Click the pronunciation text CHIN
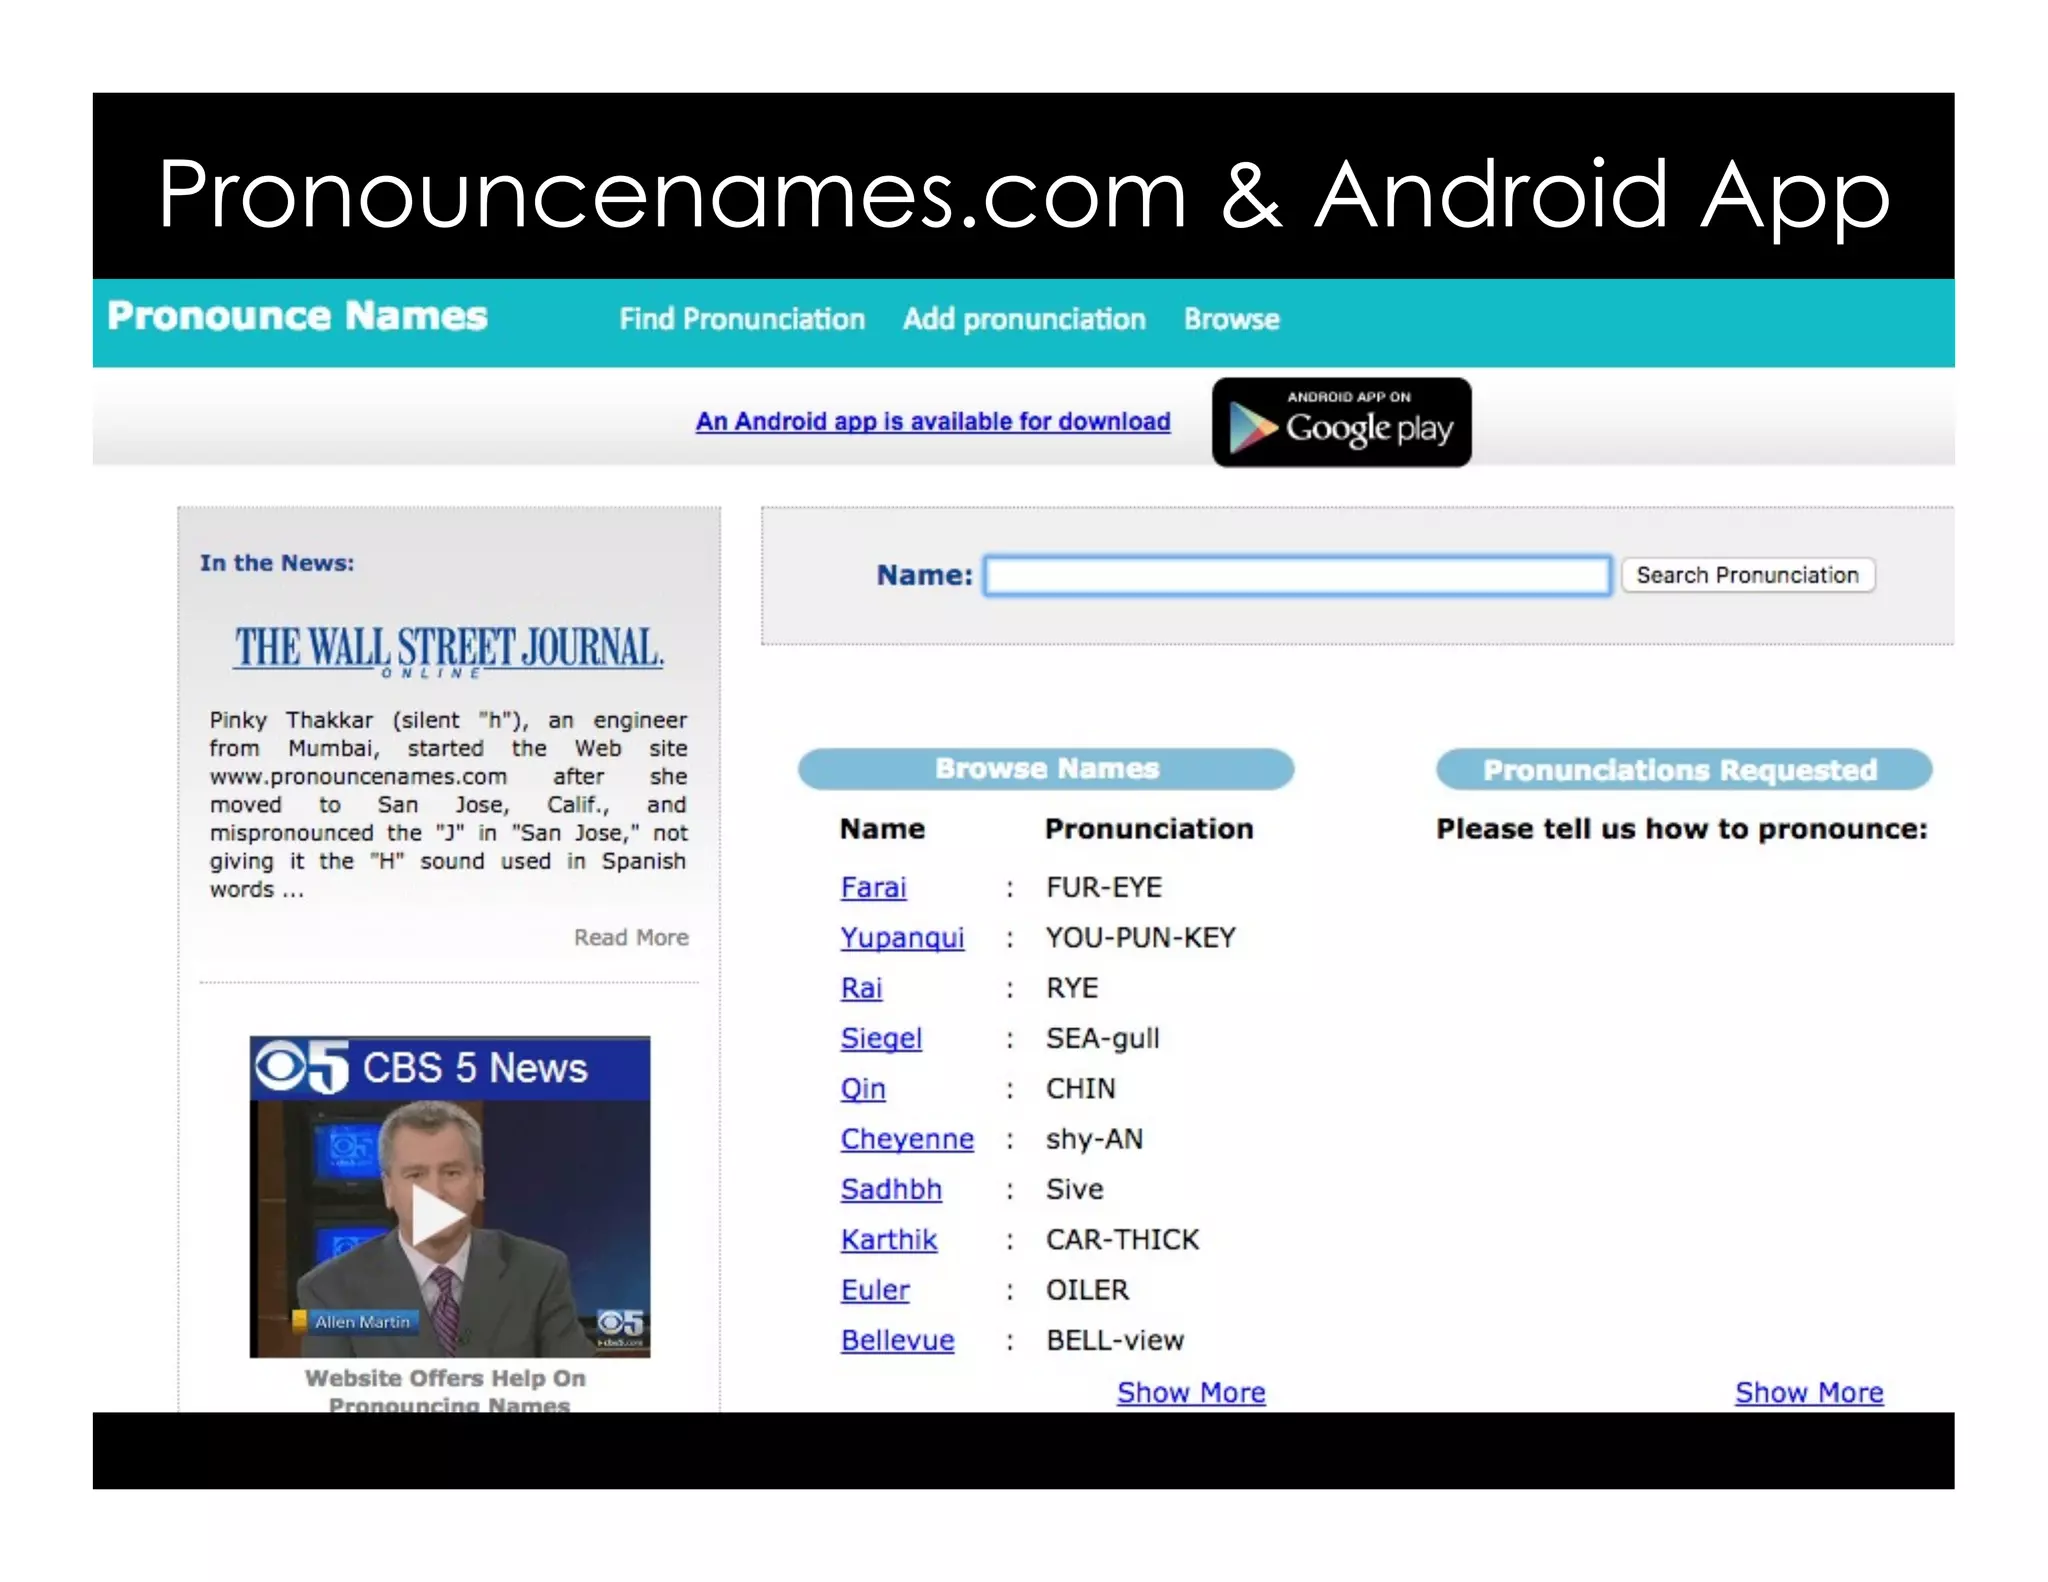 click(1081, 1089)
